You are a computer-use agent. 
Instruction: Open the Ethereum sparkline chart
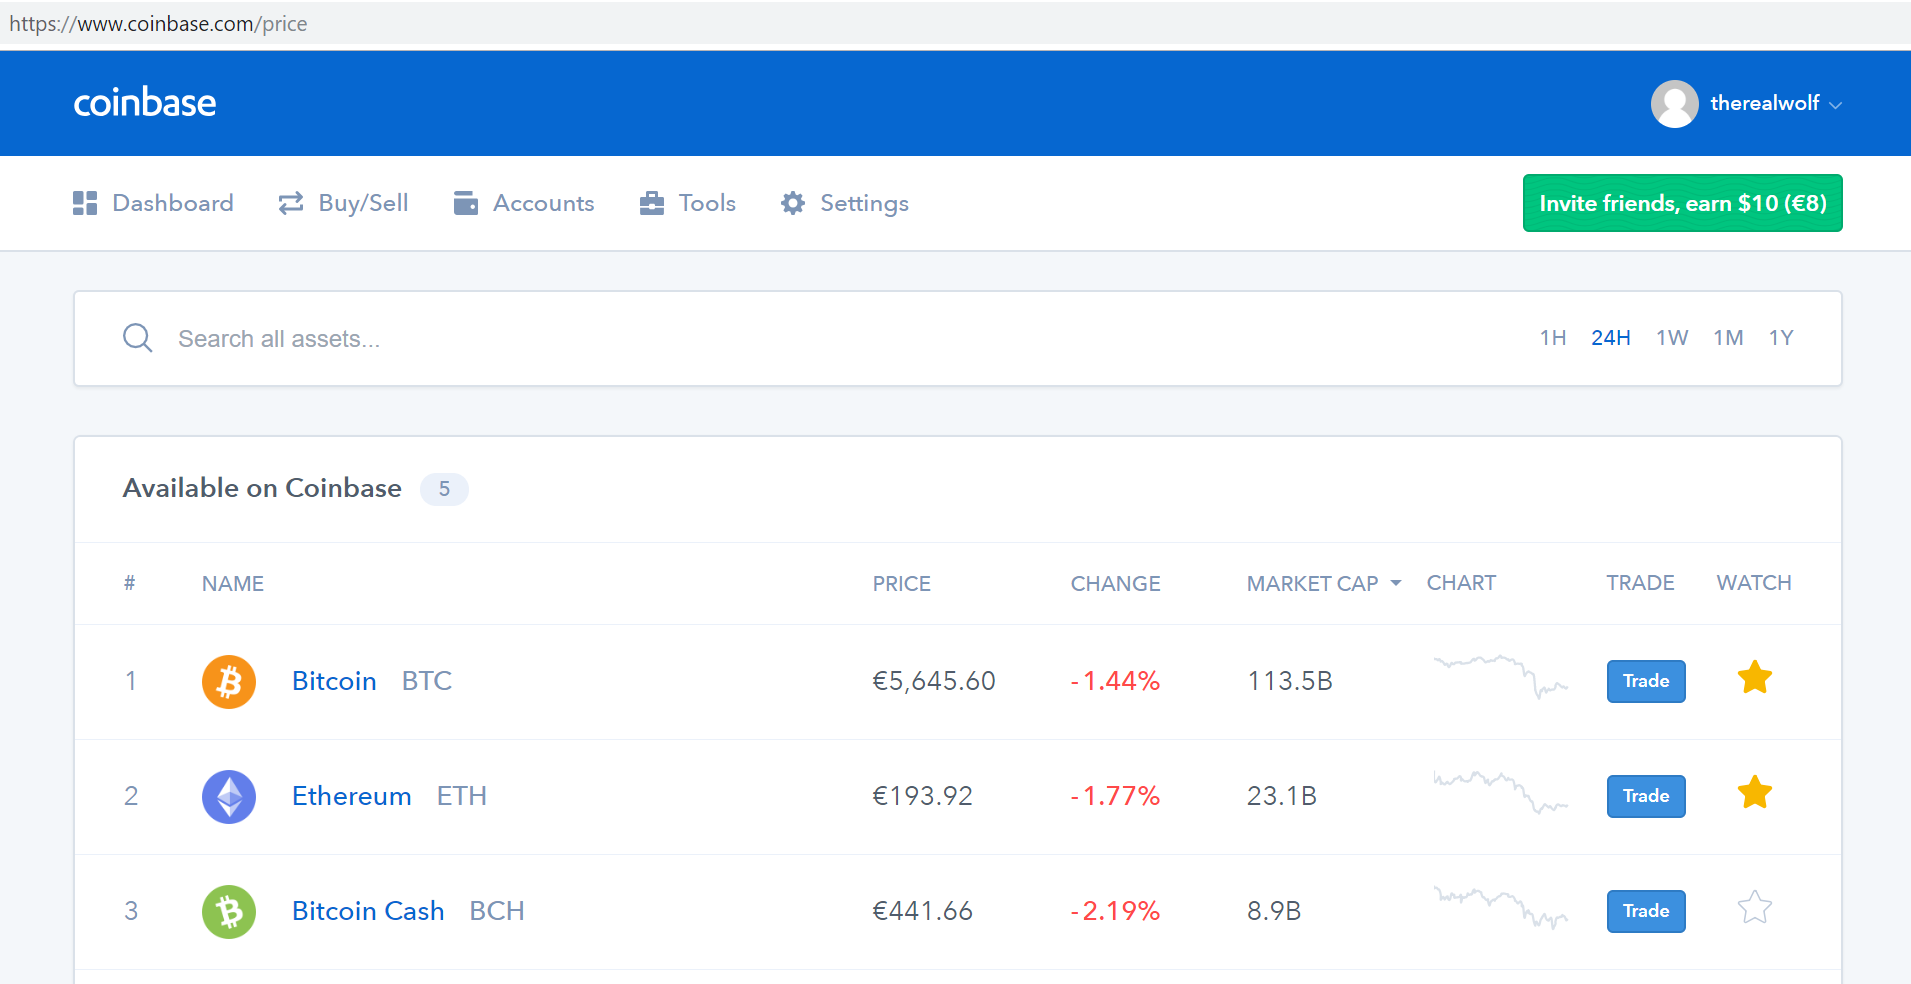pos(1500,791)
